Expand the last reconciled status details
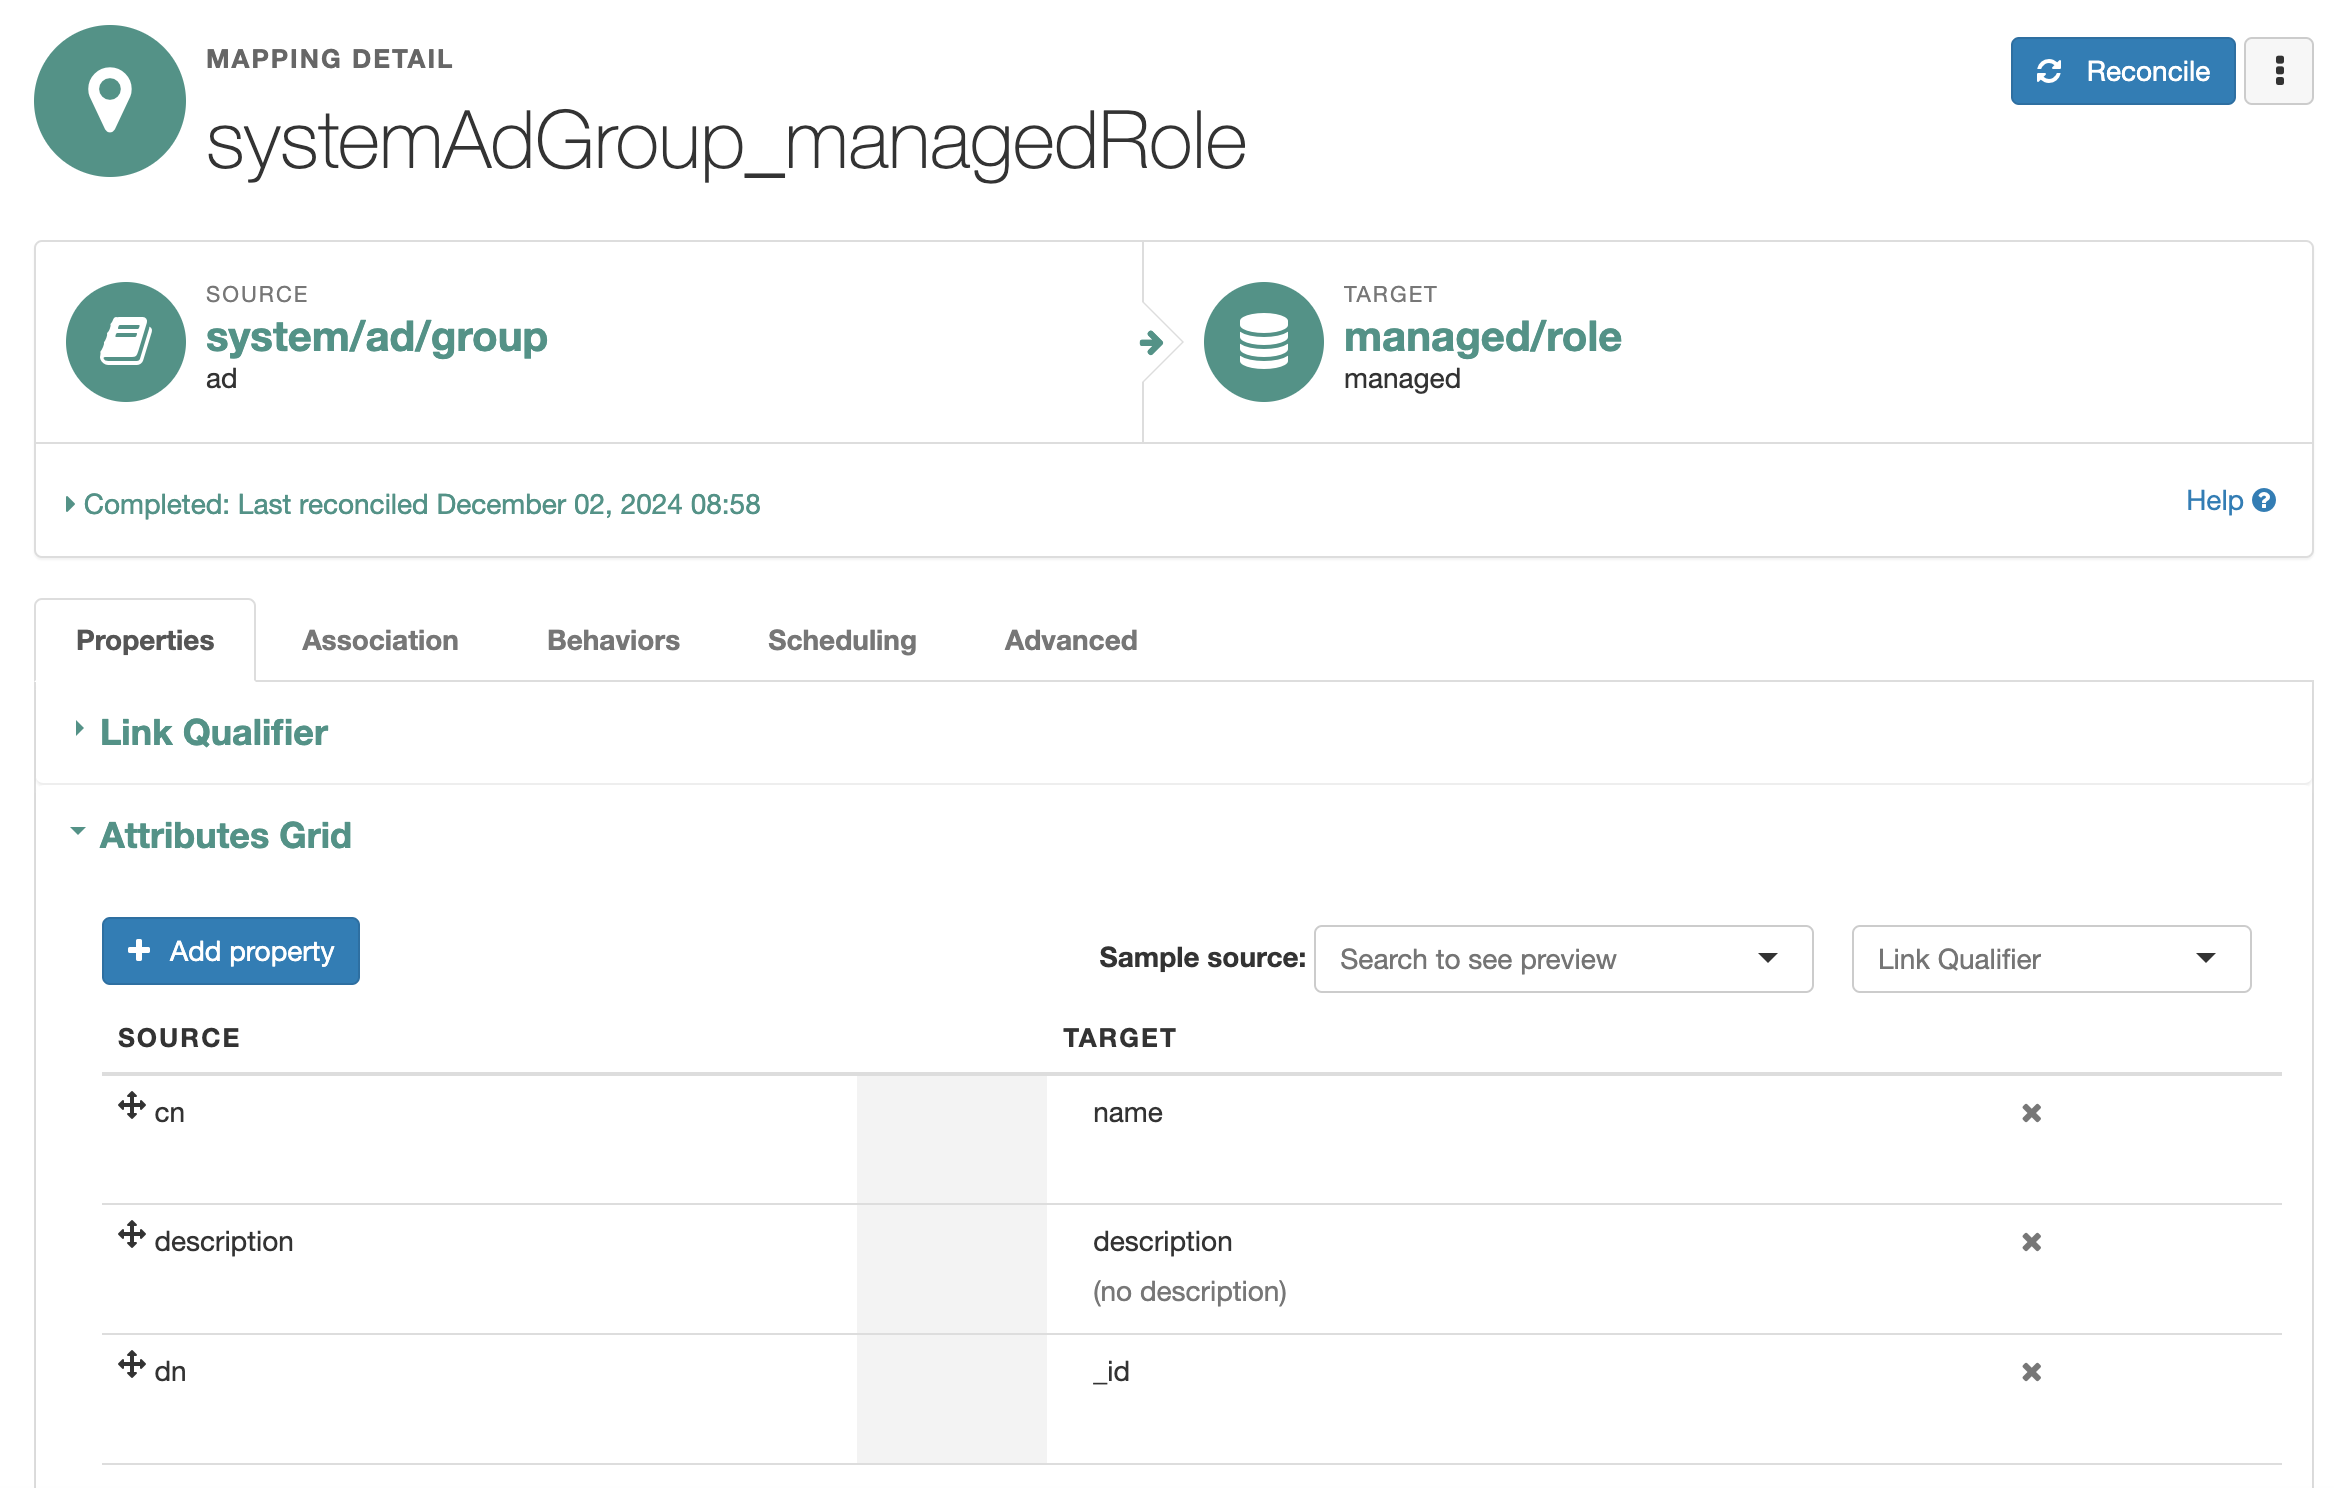2334x1488 pixels. tap(420, 504)
